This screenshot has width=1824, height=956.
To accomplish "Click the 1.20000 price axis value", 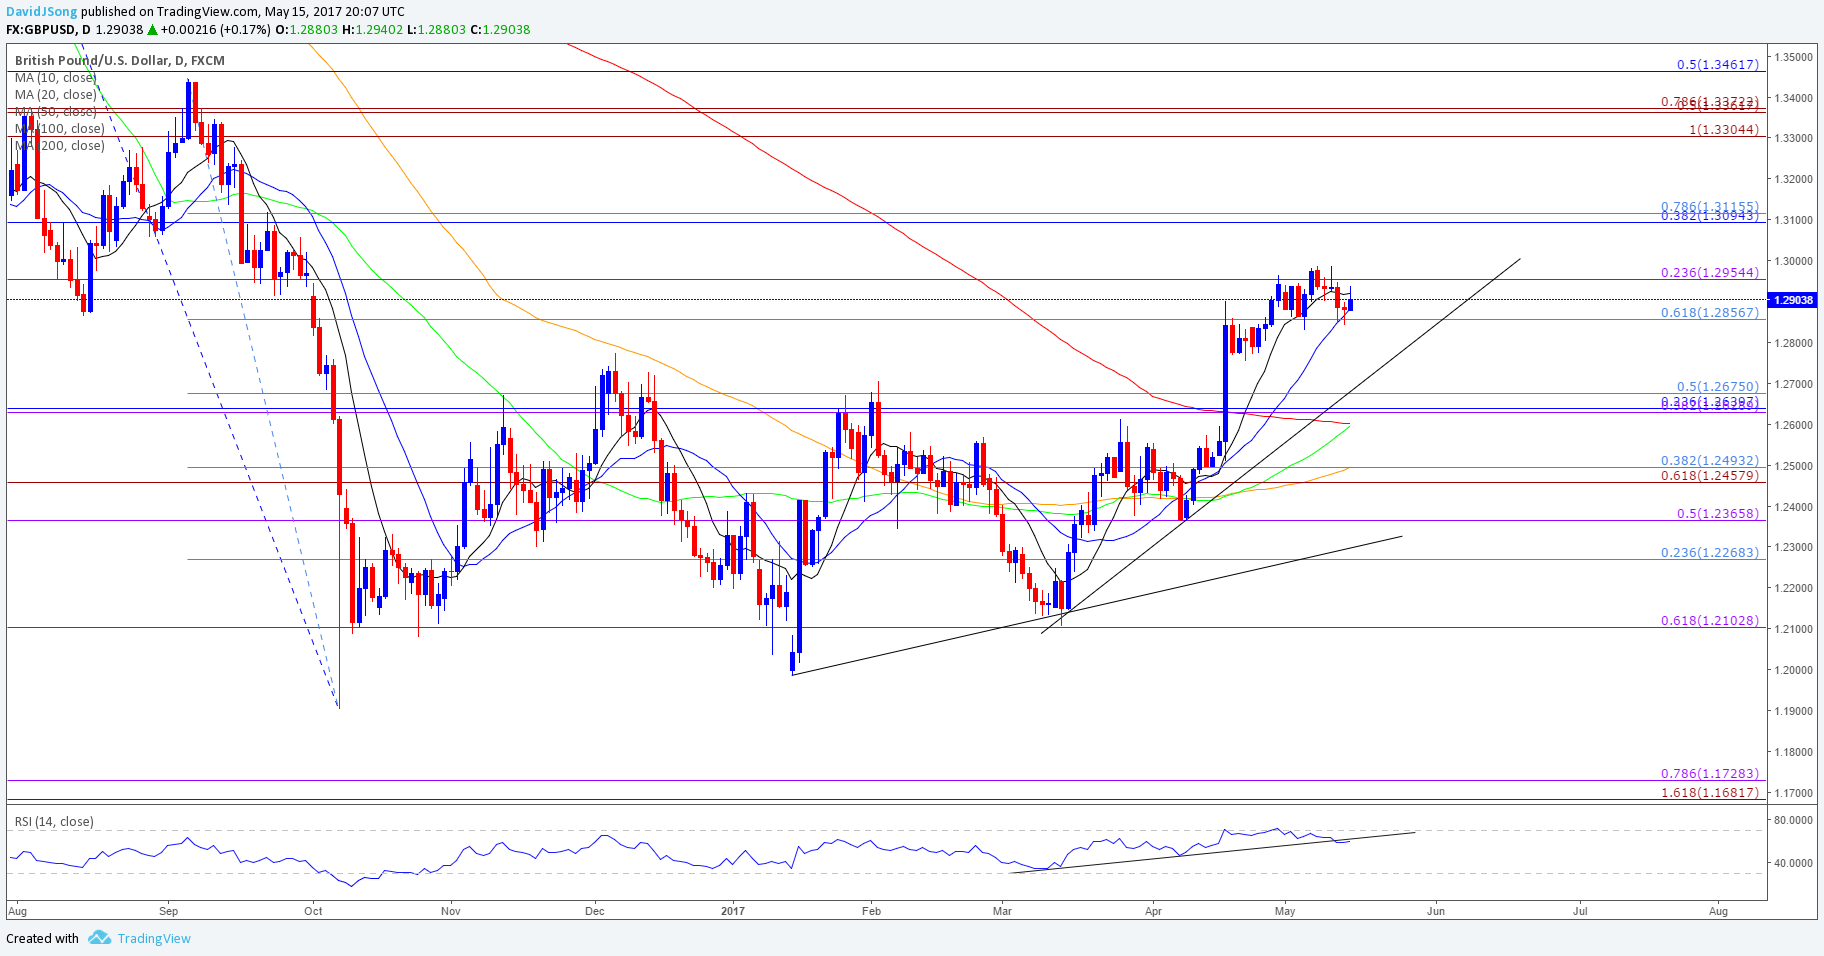I will point(1794,670).
